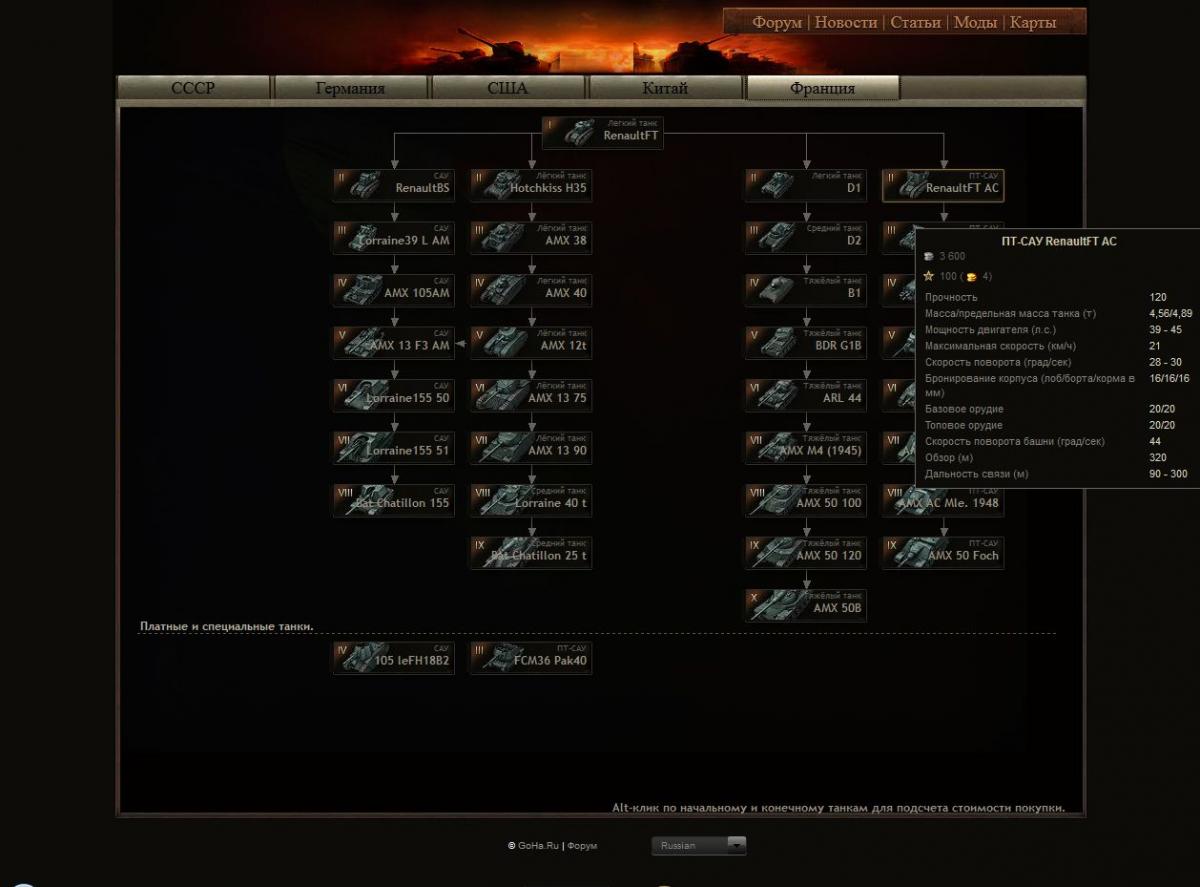This screenshot has width=1200, height=887.
Task: Open the Форум link in top menu
Action: (777, 22)
